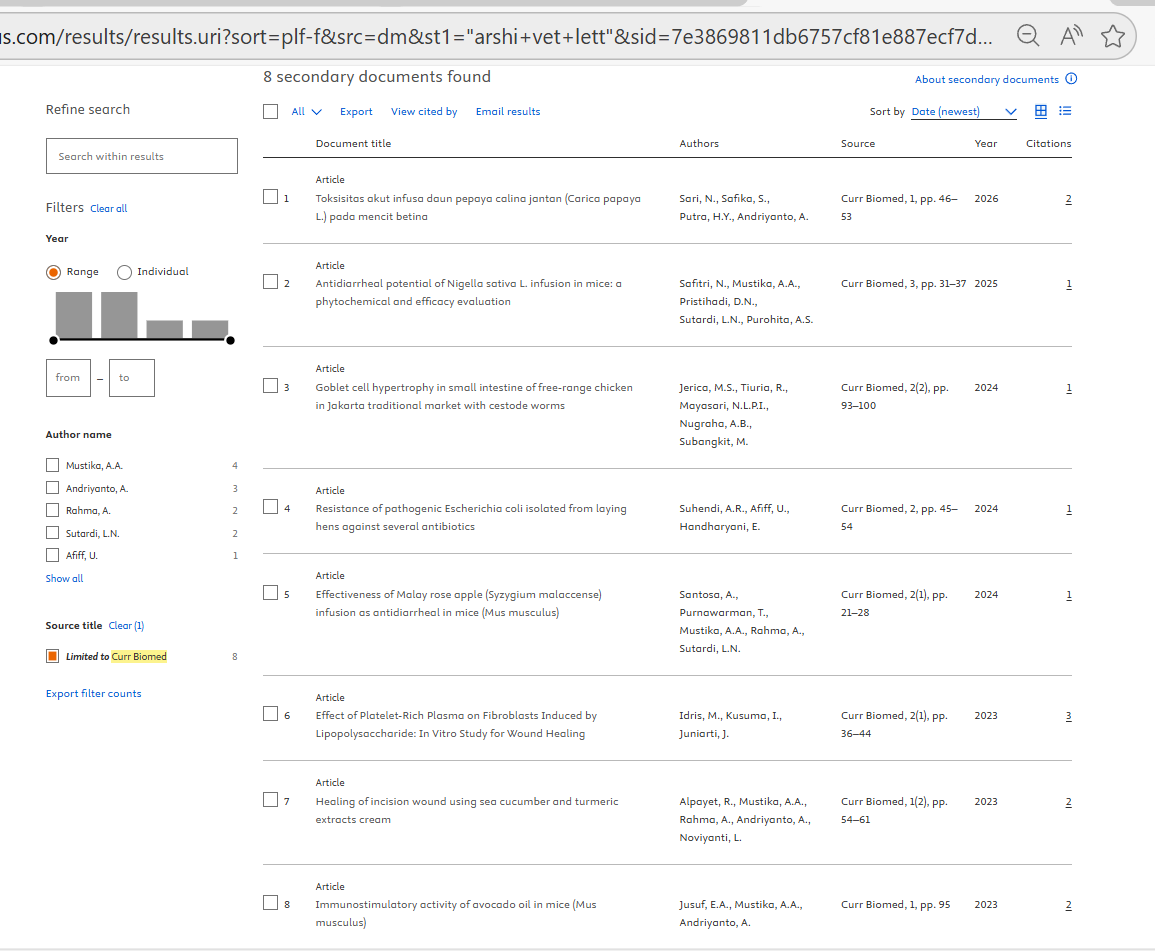Screen dimensions: 1155x951
Task: Uncheck the orange Curr Biomed filter box
Action: [x=53, y=656]
